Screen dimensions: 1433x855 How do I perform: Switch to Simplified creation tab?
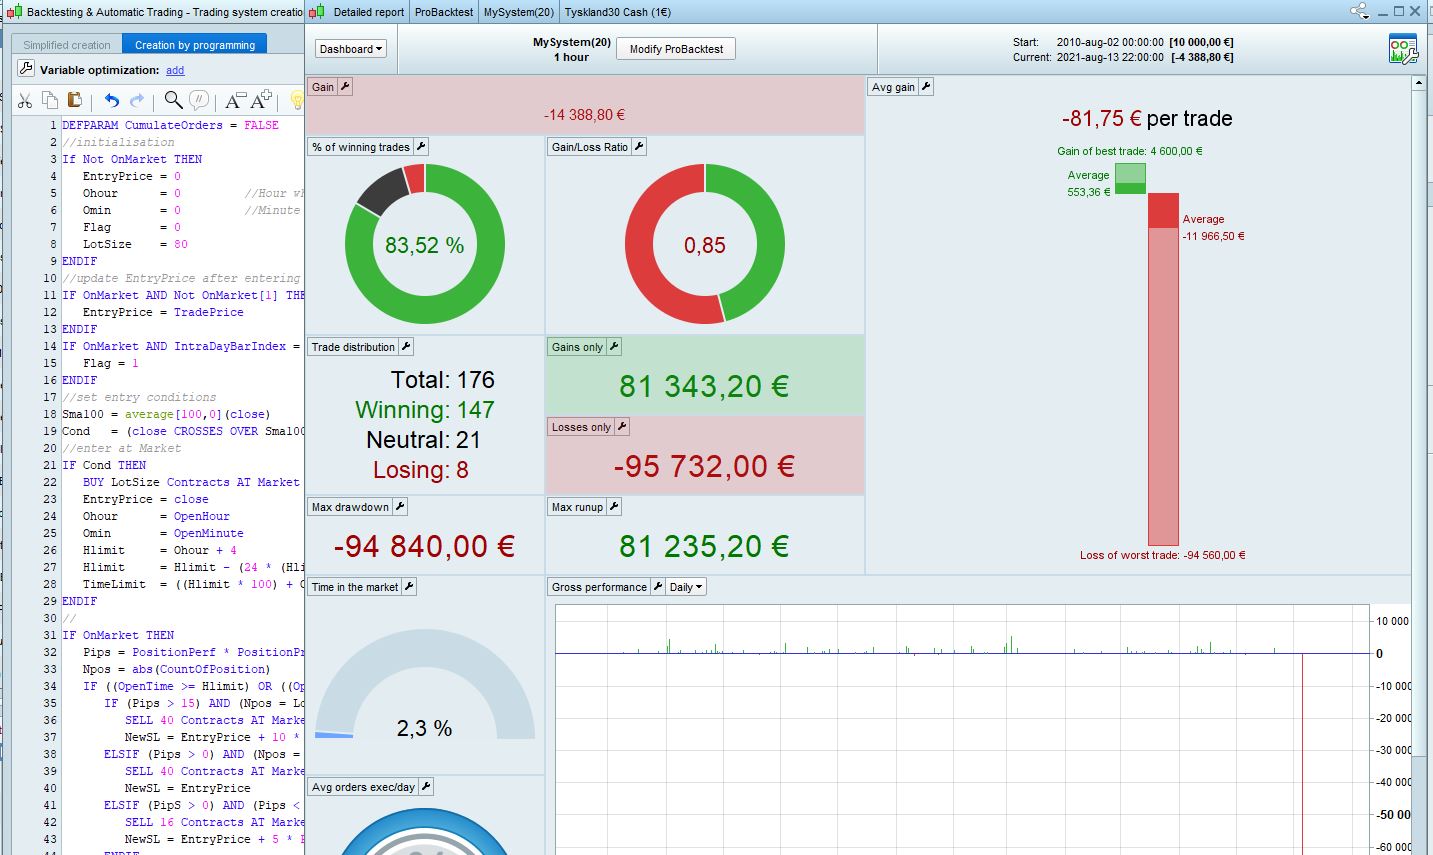[67, 45]
